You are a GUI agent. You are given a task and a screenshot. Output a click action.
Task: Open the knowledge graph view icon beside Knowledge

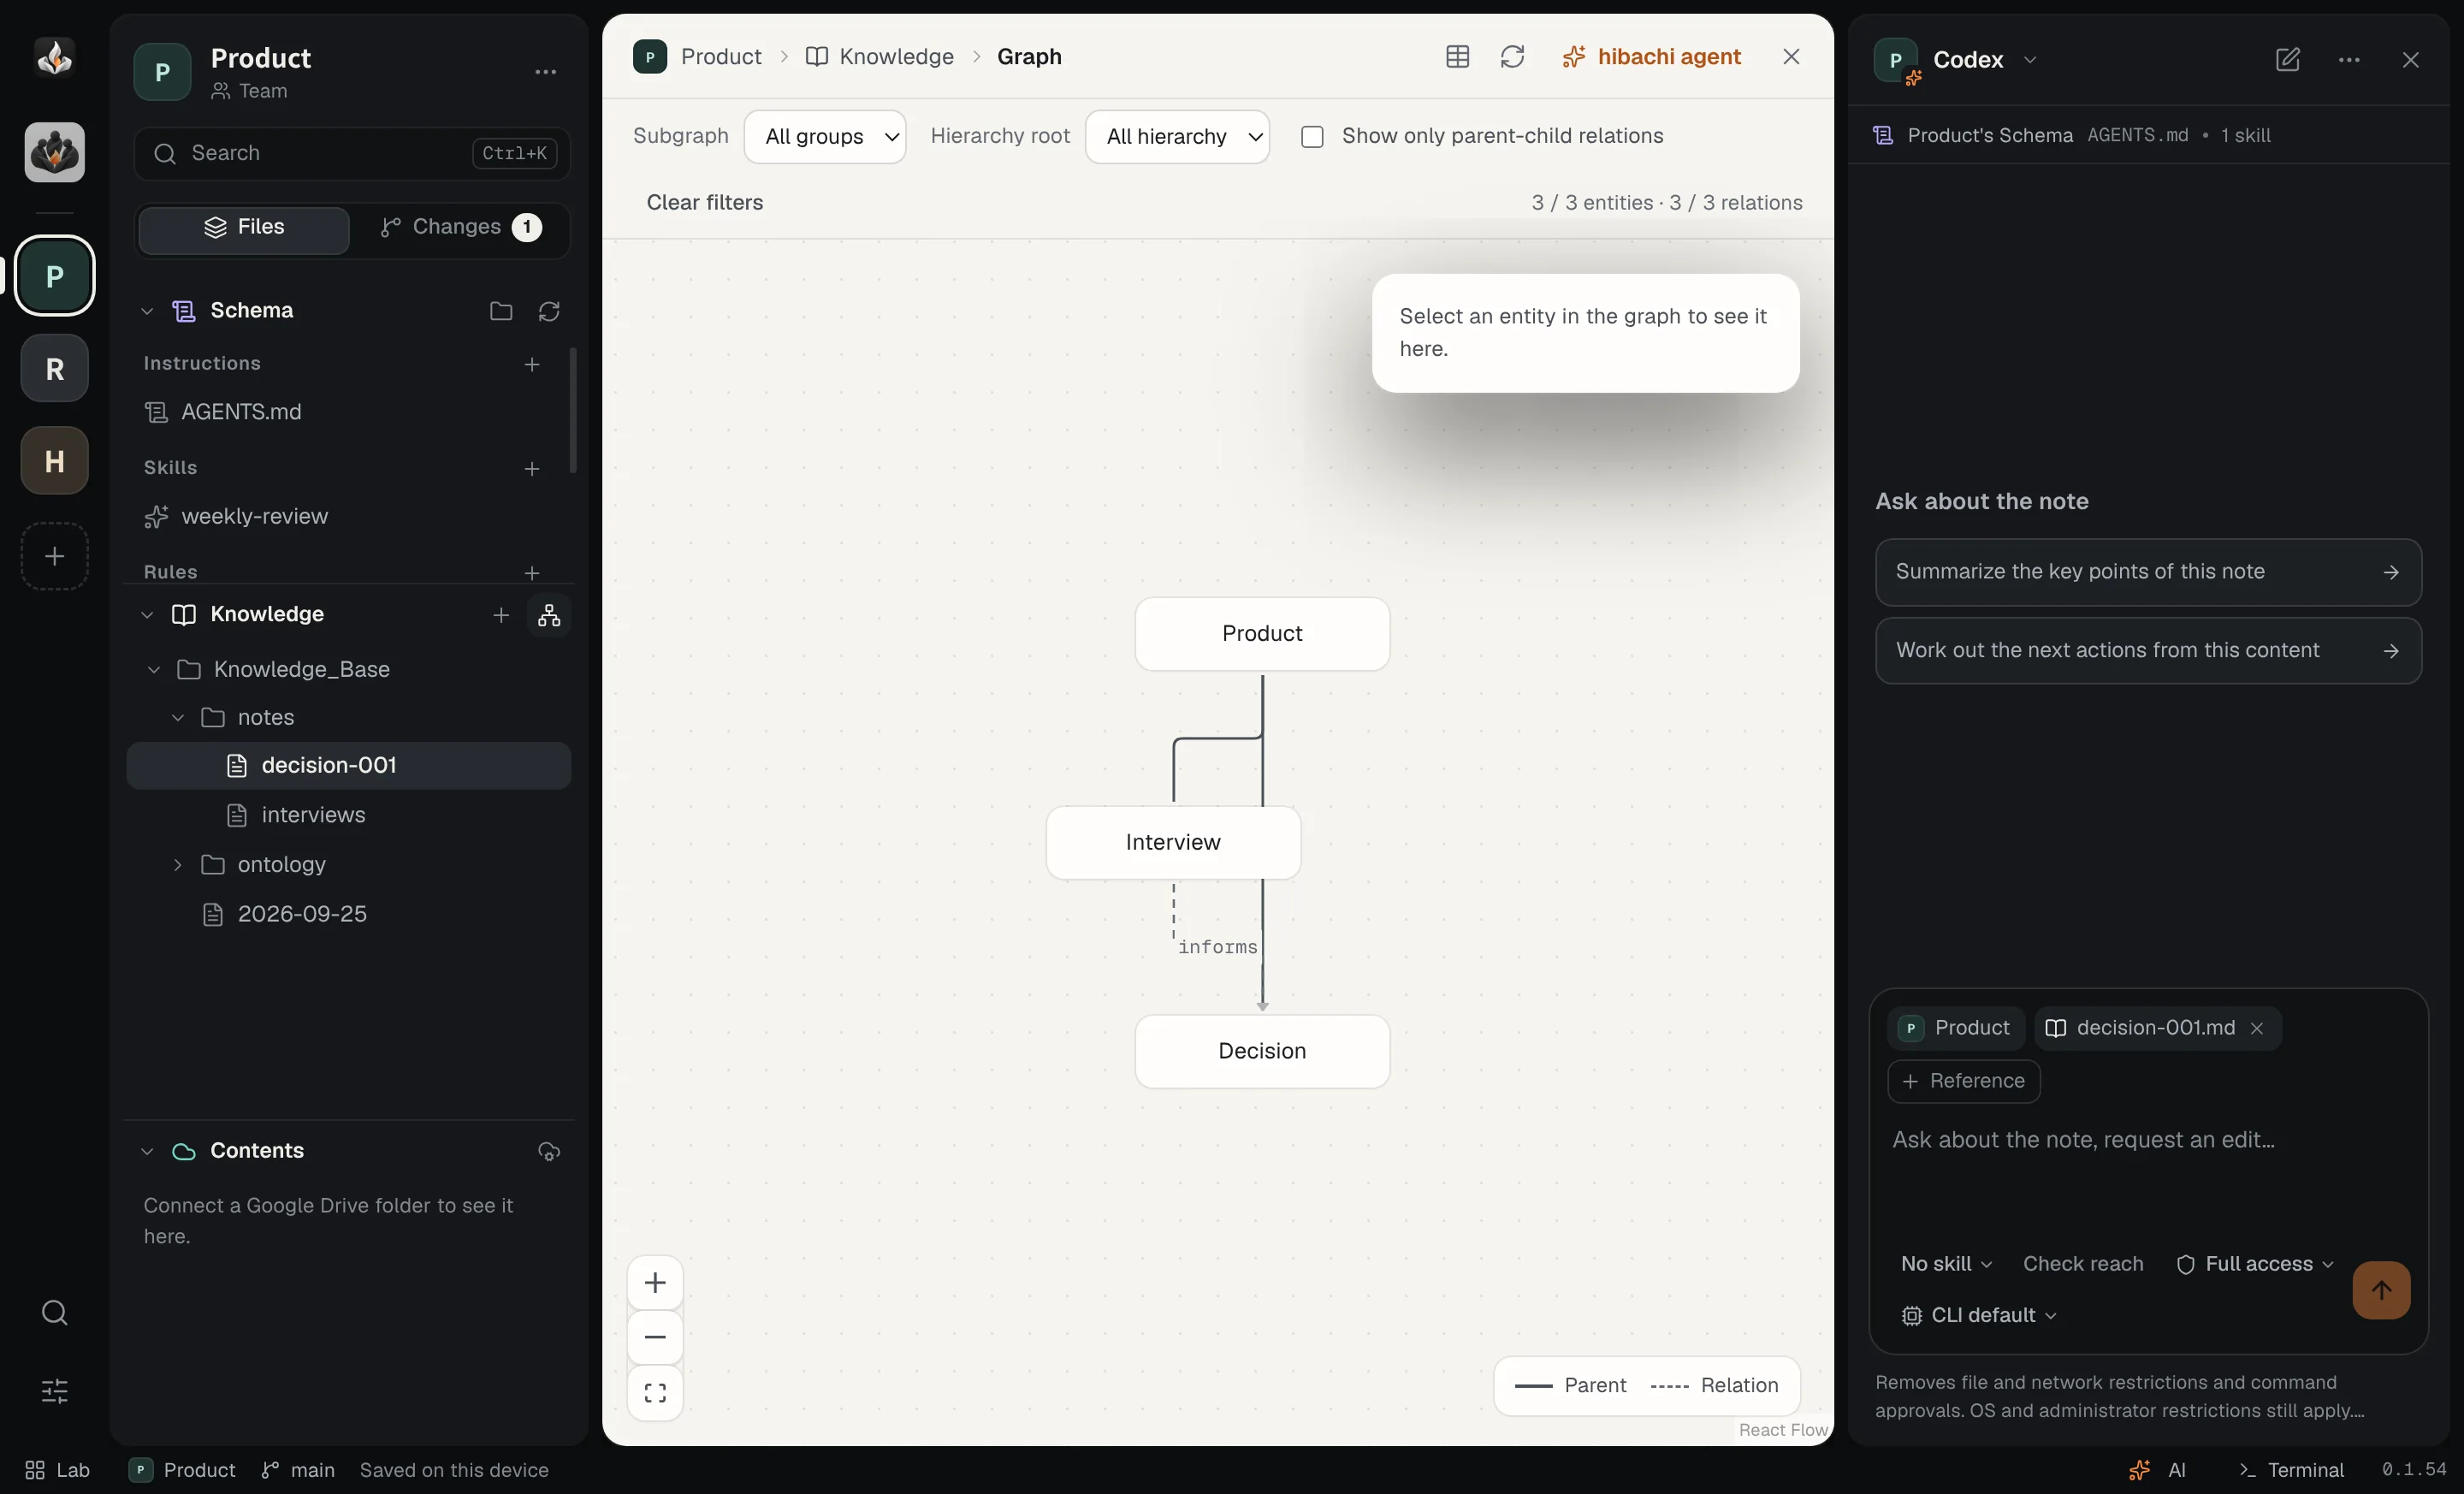tap(549, 615)
